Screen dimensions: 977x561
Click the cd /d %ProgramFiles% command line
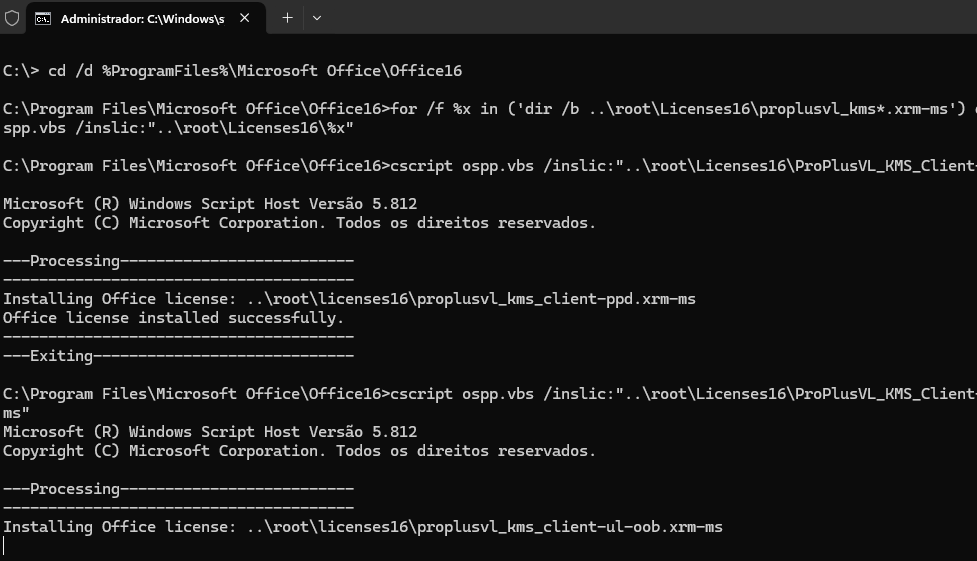click(x=232, y=71)
